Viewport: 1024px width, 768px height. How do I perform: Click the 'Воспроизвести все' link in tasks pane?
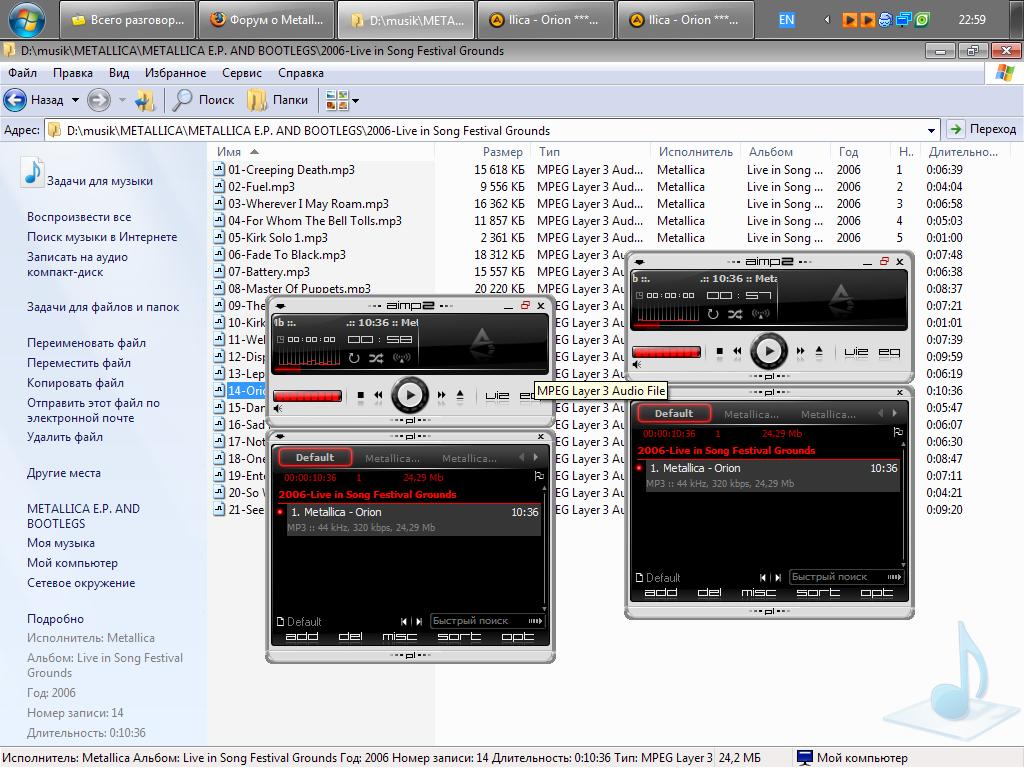point(79,217)
